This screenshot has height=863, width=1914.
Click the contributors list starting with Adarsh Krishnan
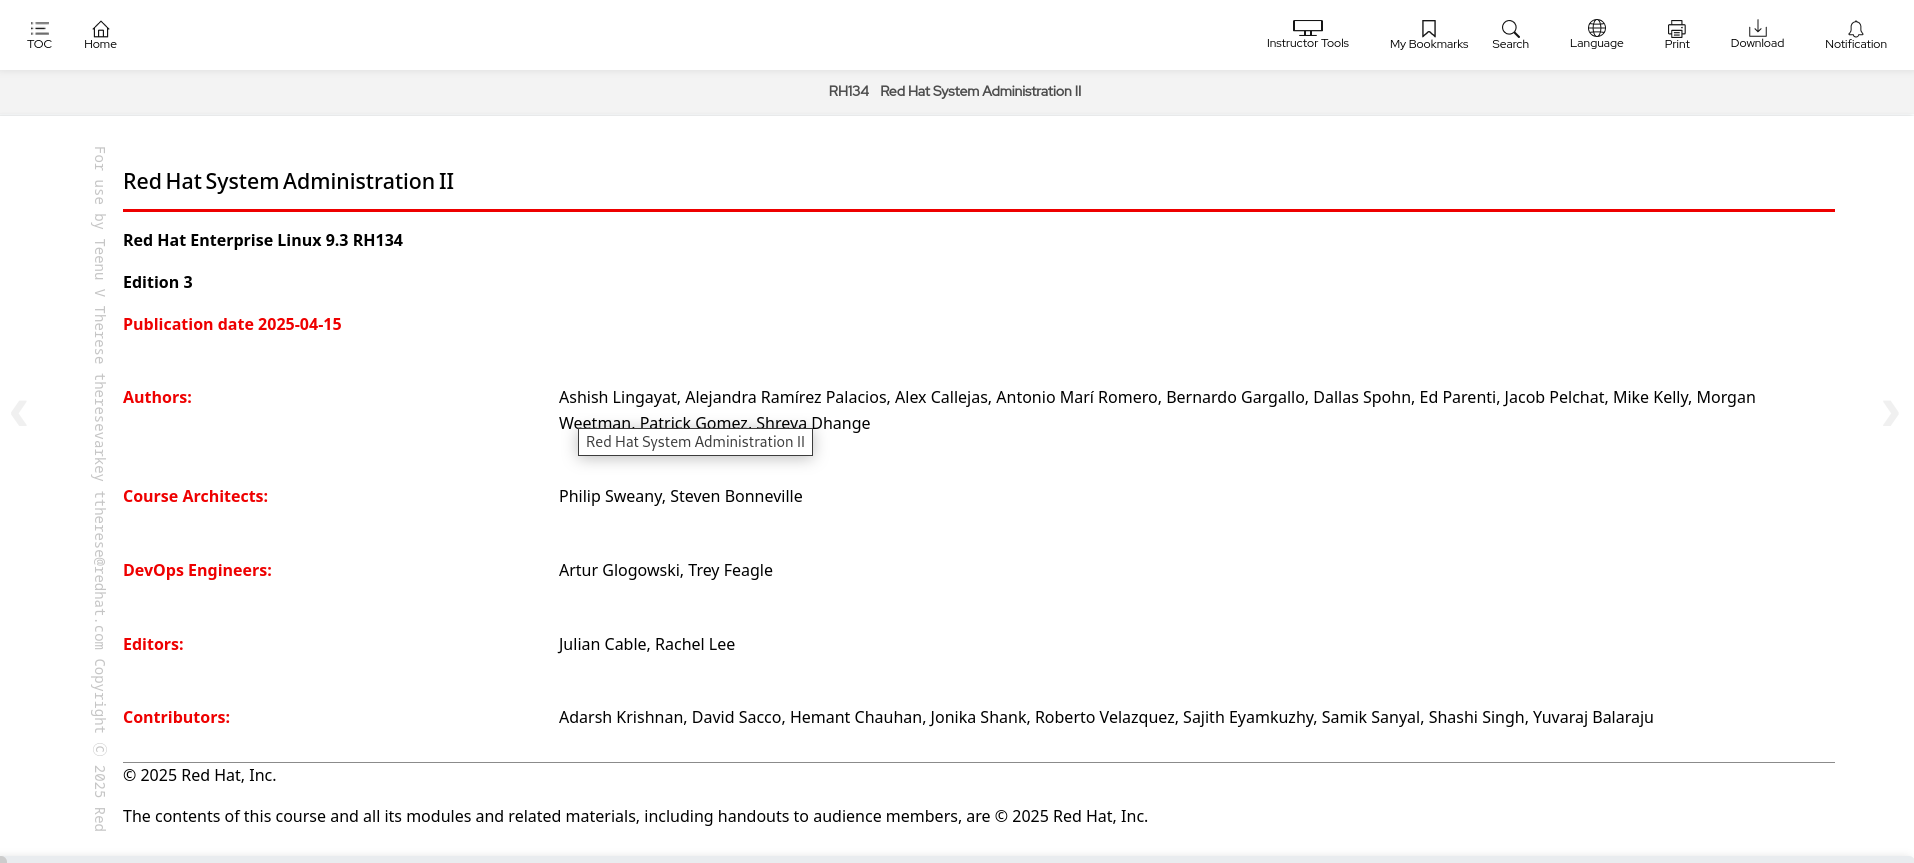(1106, 717)
